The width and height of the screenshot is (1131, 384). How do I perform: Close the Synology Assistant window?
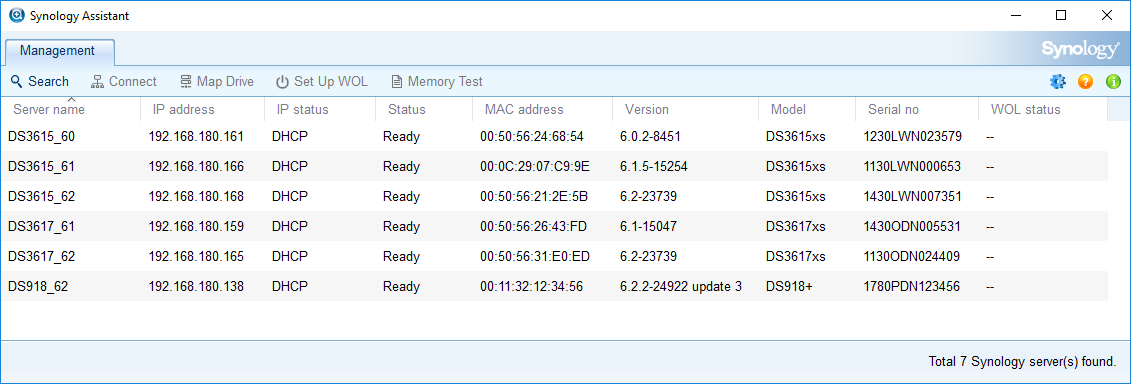[x=1106, y=15]
